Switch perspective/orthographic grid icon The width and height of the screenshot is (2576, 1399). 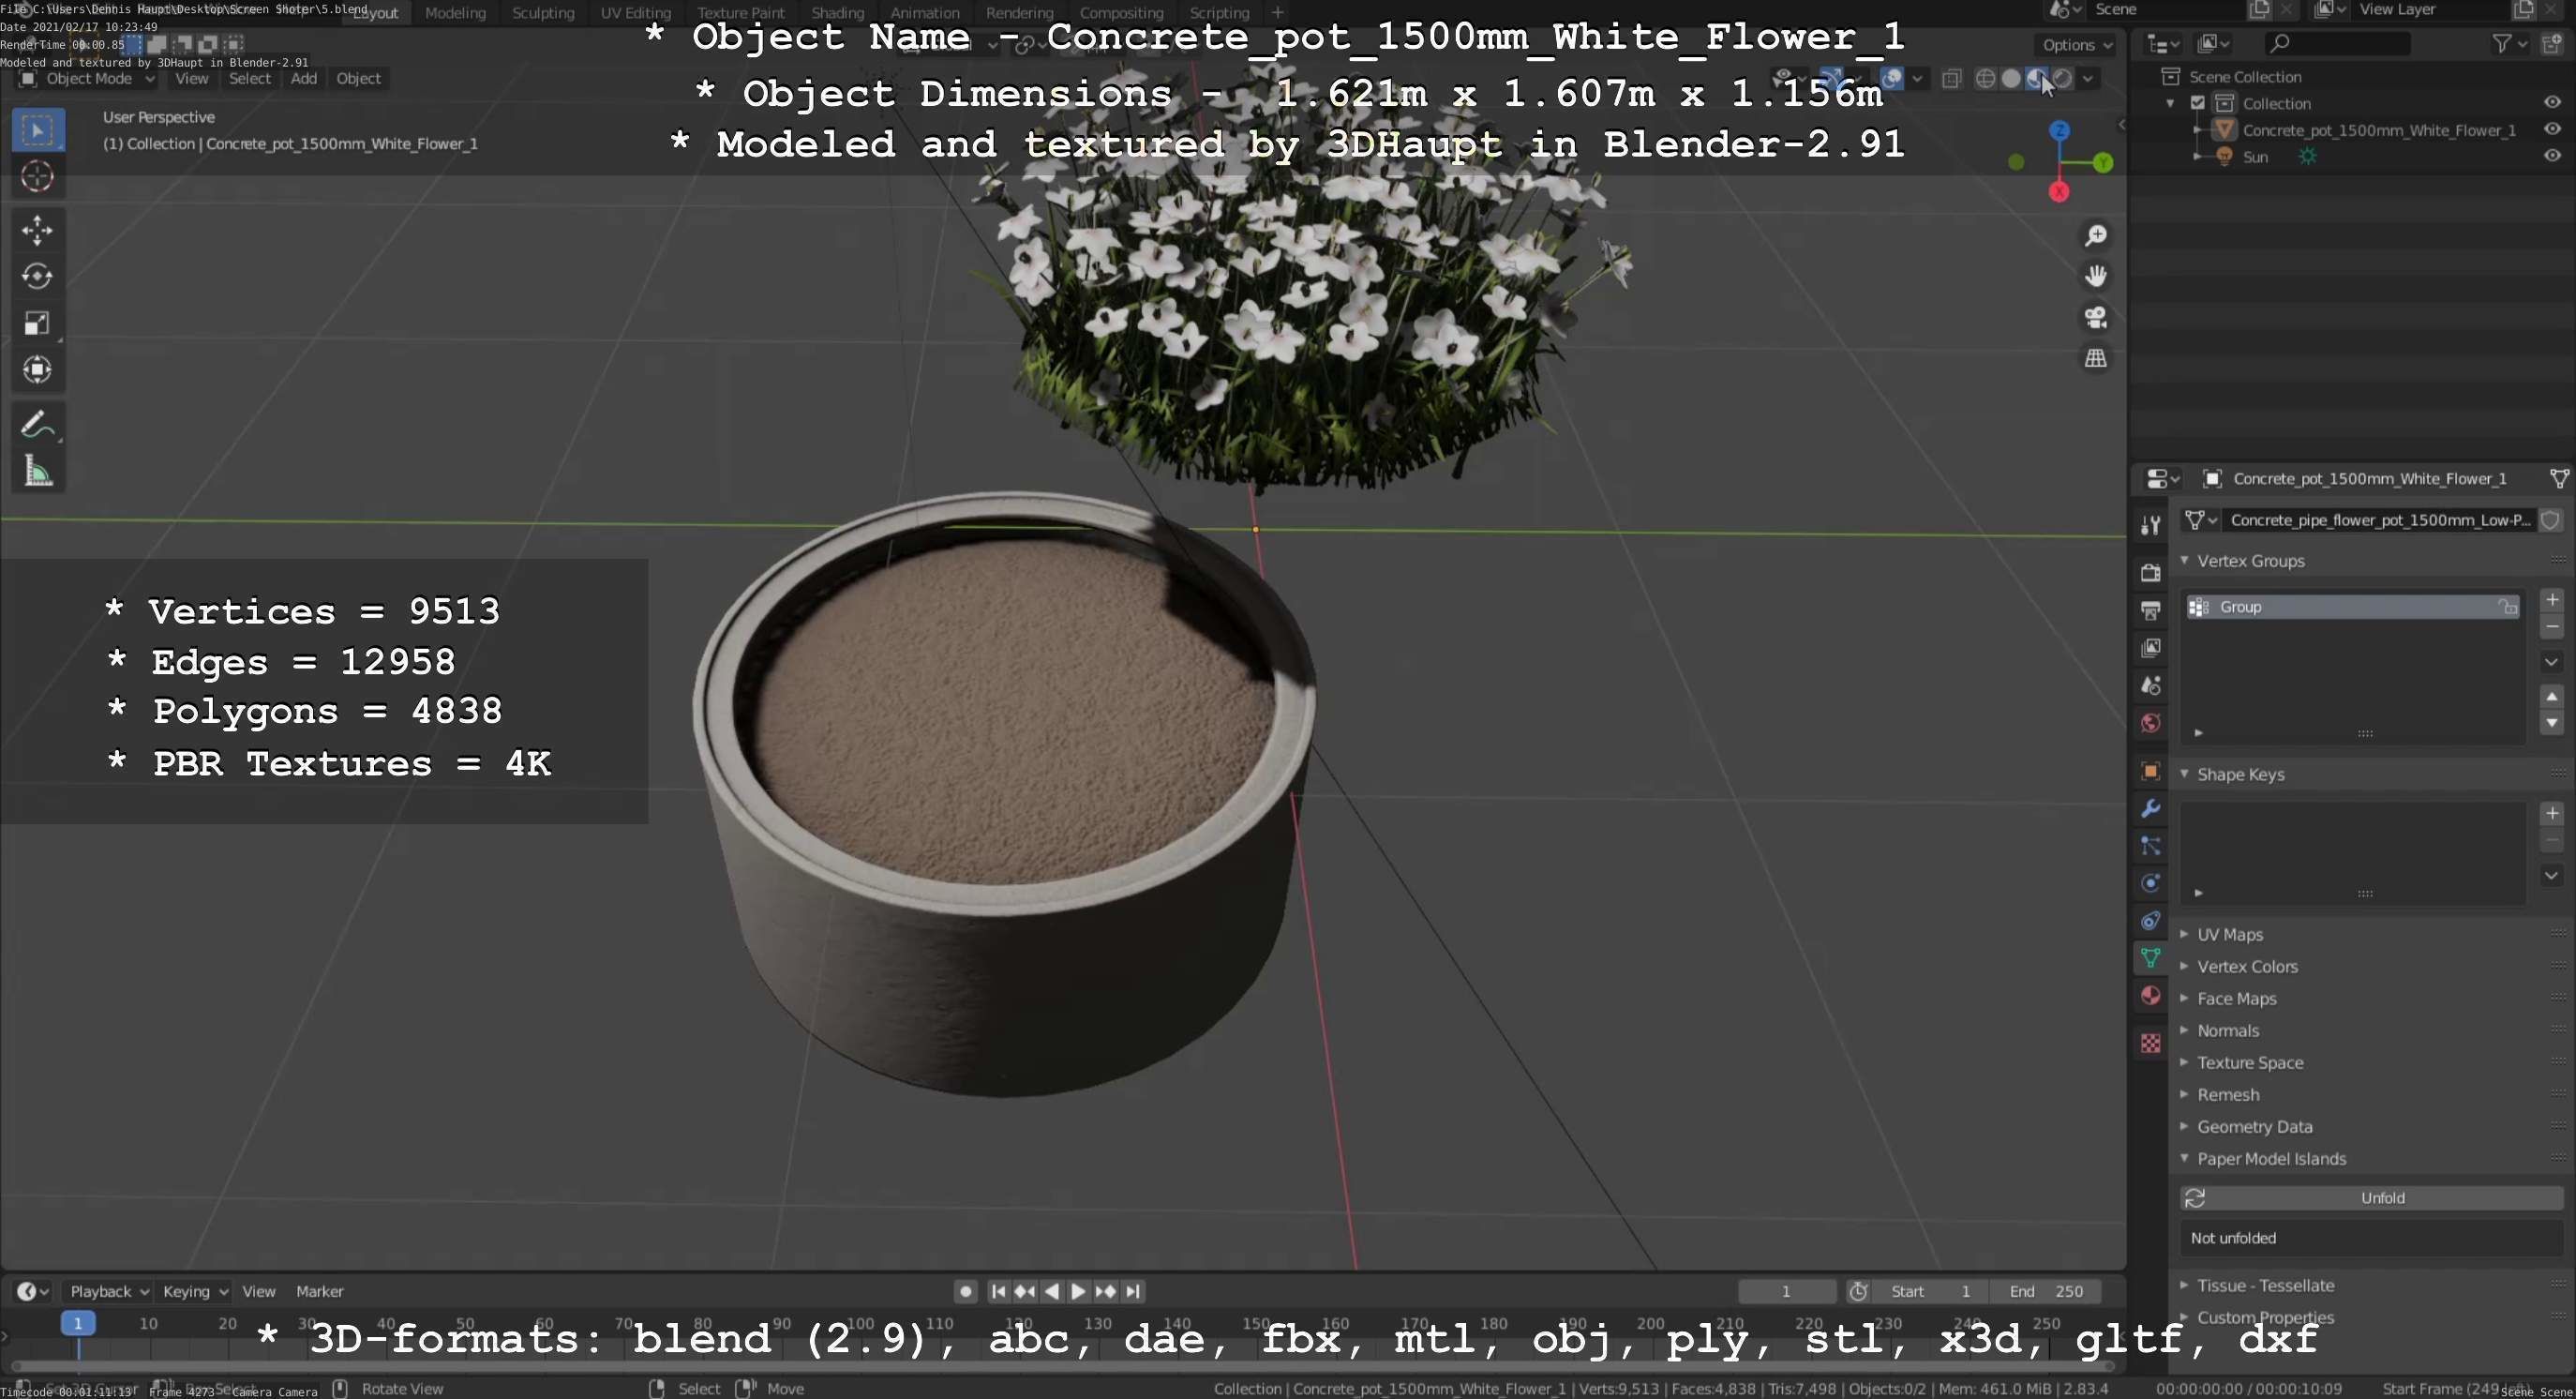[2095, 358]
